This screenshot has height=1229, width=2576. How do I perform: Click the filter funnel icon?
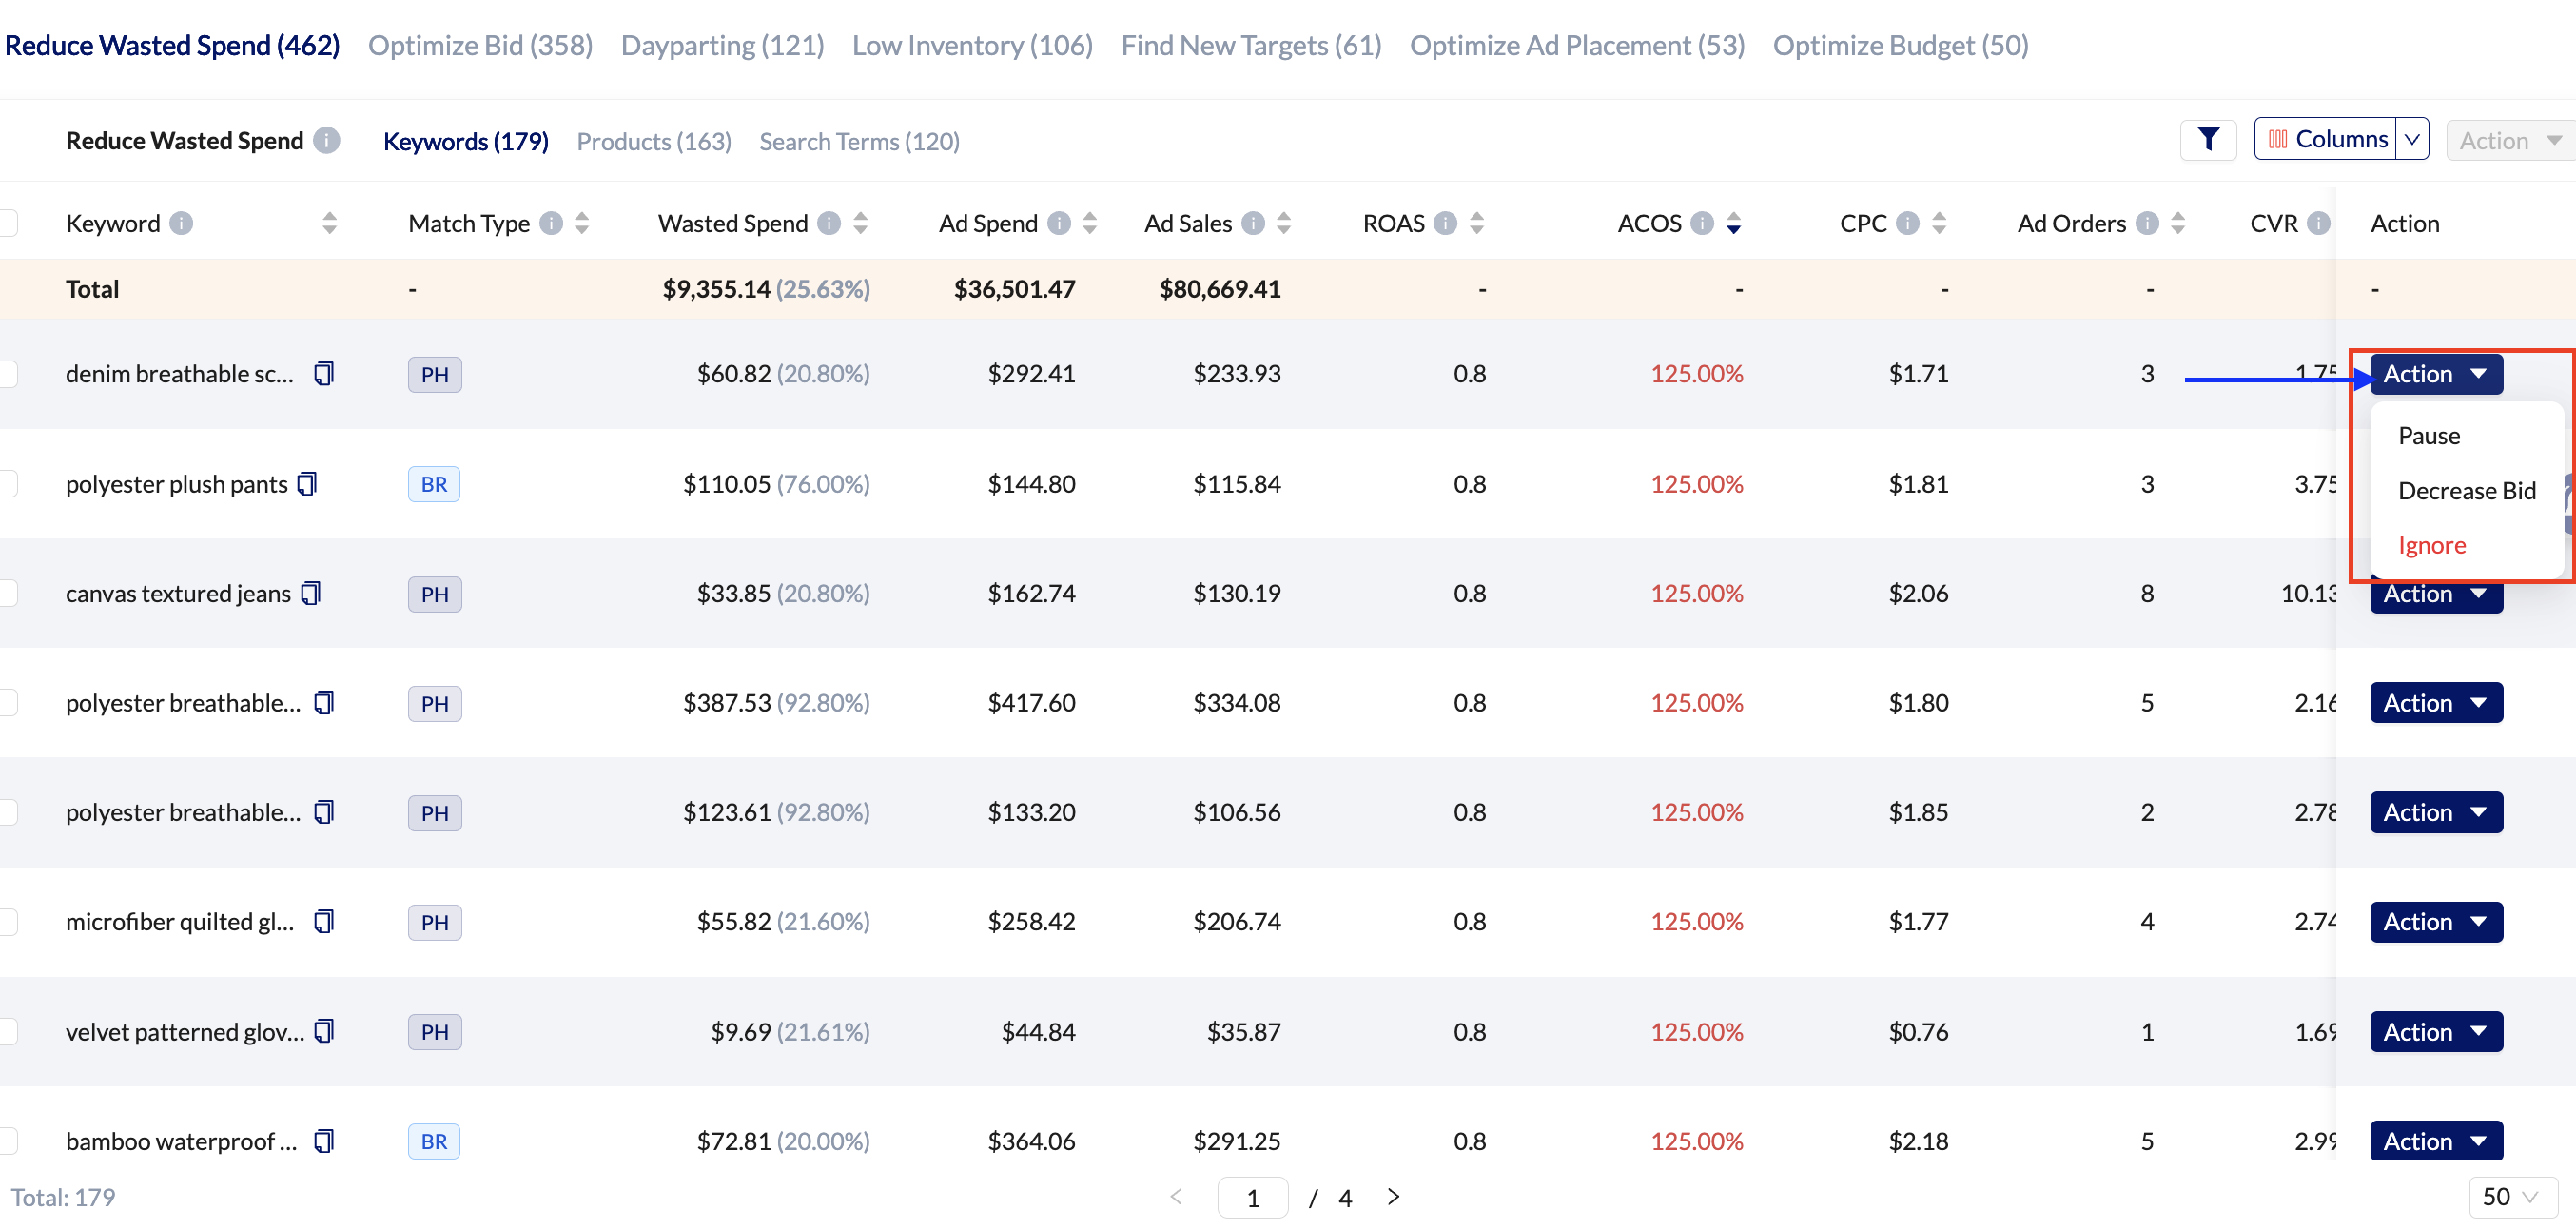tap(2207, 140)
